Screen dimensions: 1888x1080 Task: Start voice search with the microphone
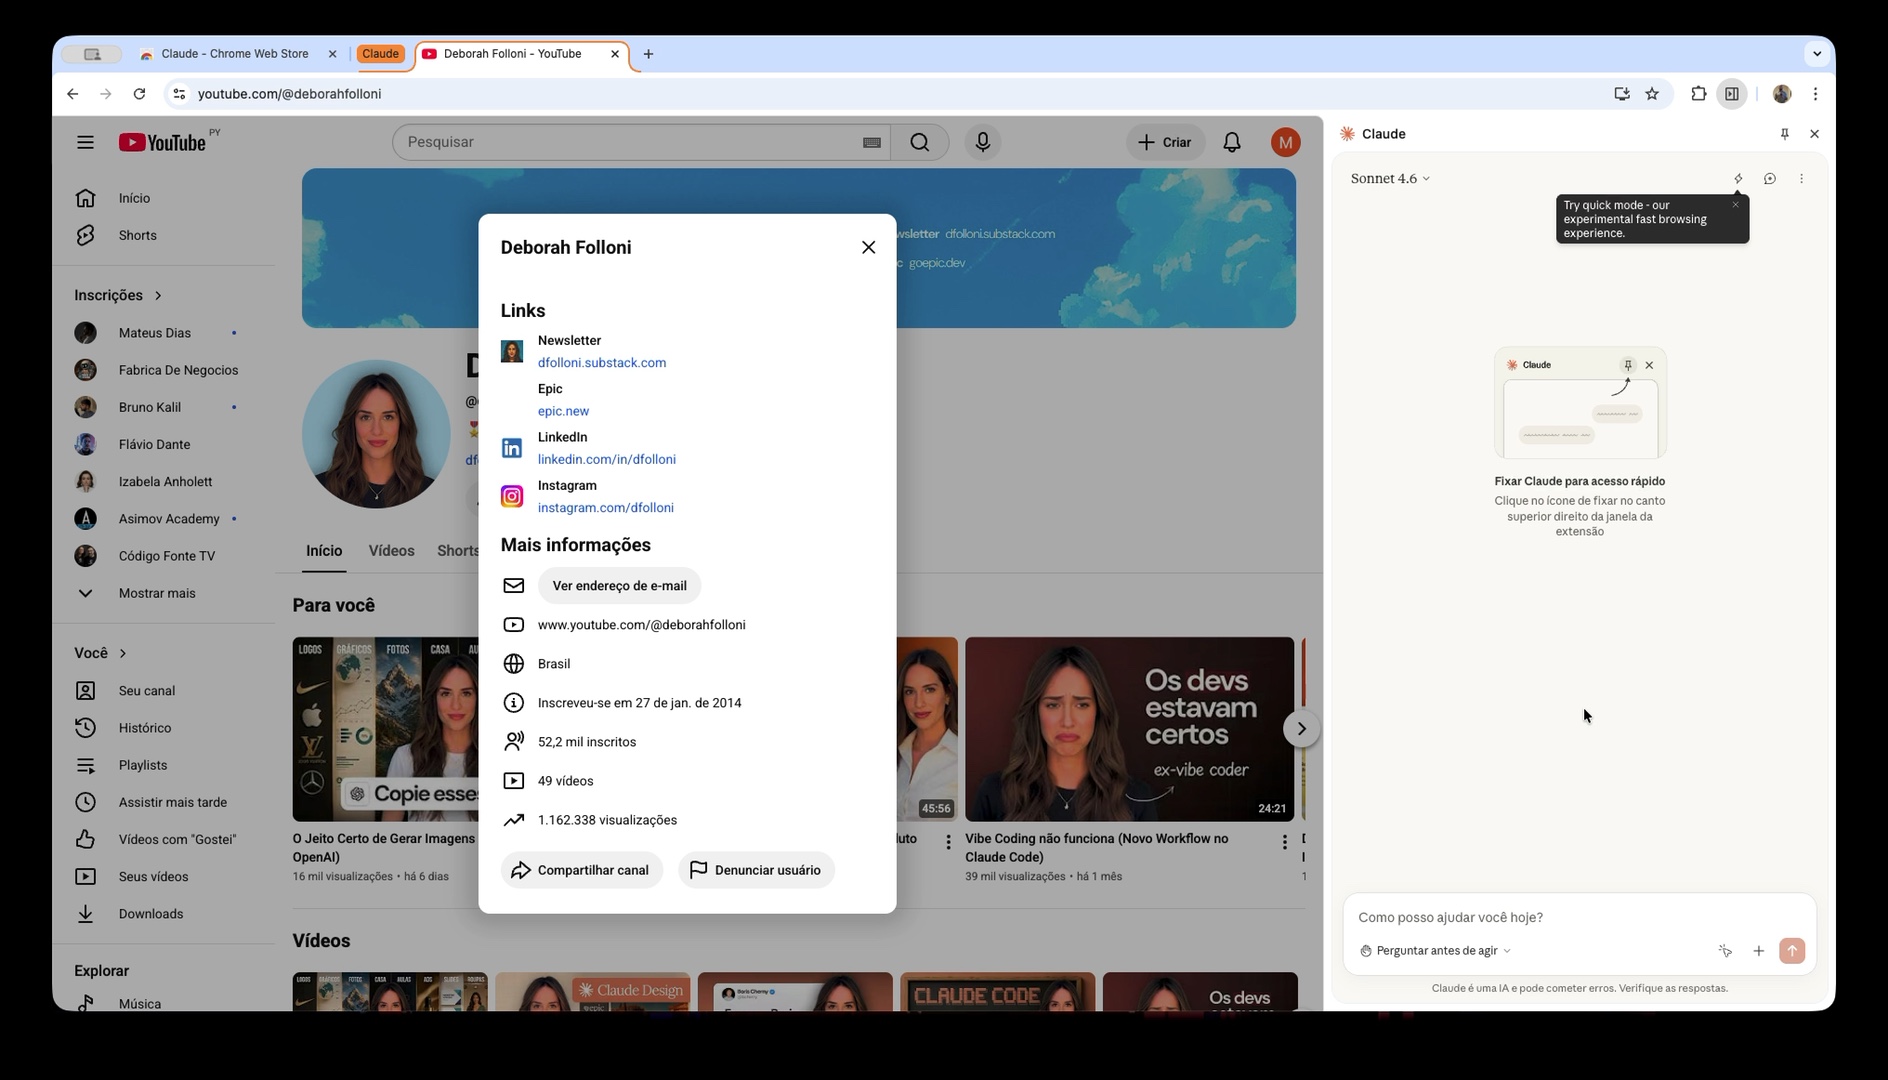[983, 142]
